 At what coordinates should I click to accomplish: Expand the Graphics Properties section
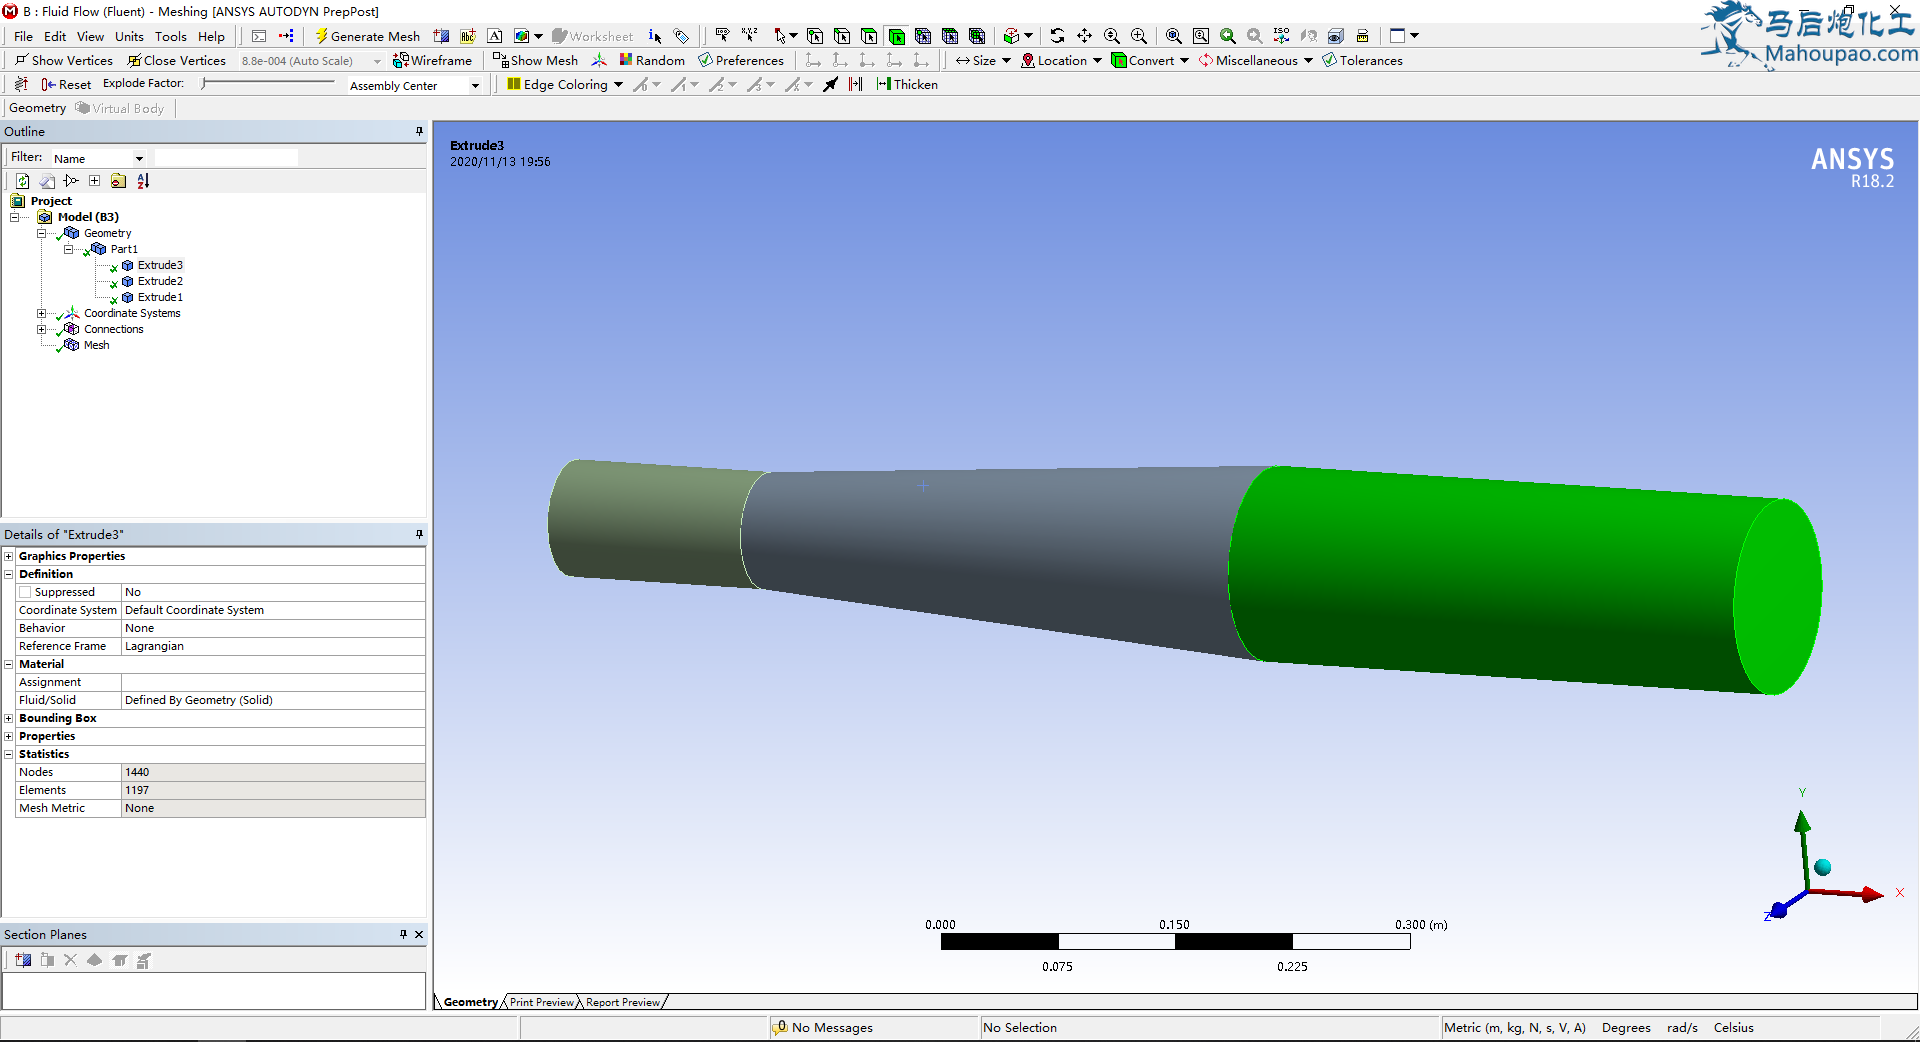9,556
